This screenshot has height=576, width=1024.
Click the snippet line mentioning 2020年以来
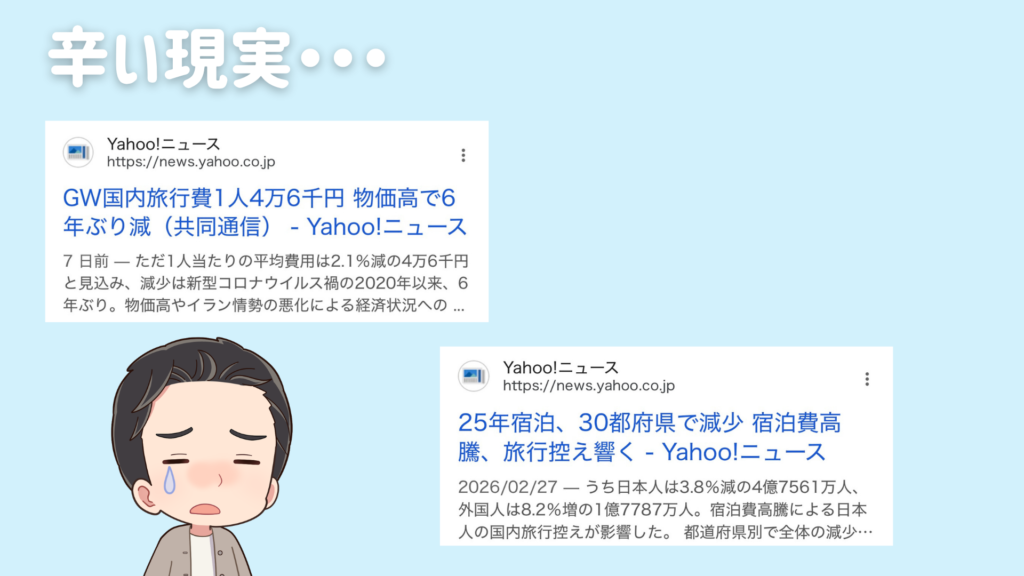pos(266,283)
